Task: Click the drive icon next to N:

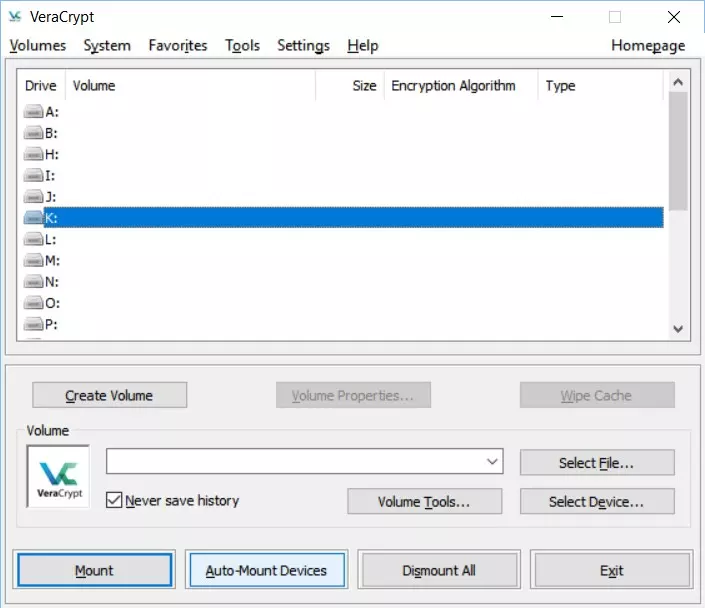Action: coord(33,282)
